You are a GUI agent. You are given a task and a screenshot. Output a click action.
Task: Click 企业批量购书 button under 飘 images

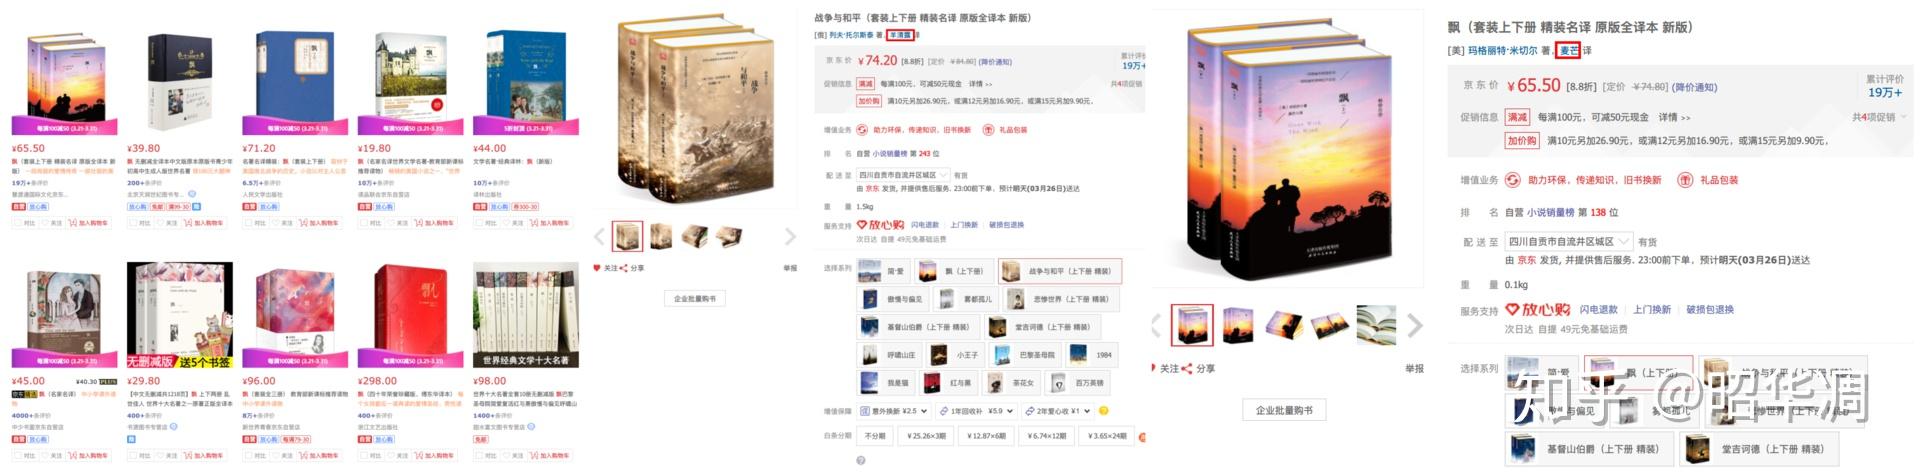coord(1284,410)
